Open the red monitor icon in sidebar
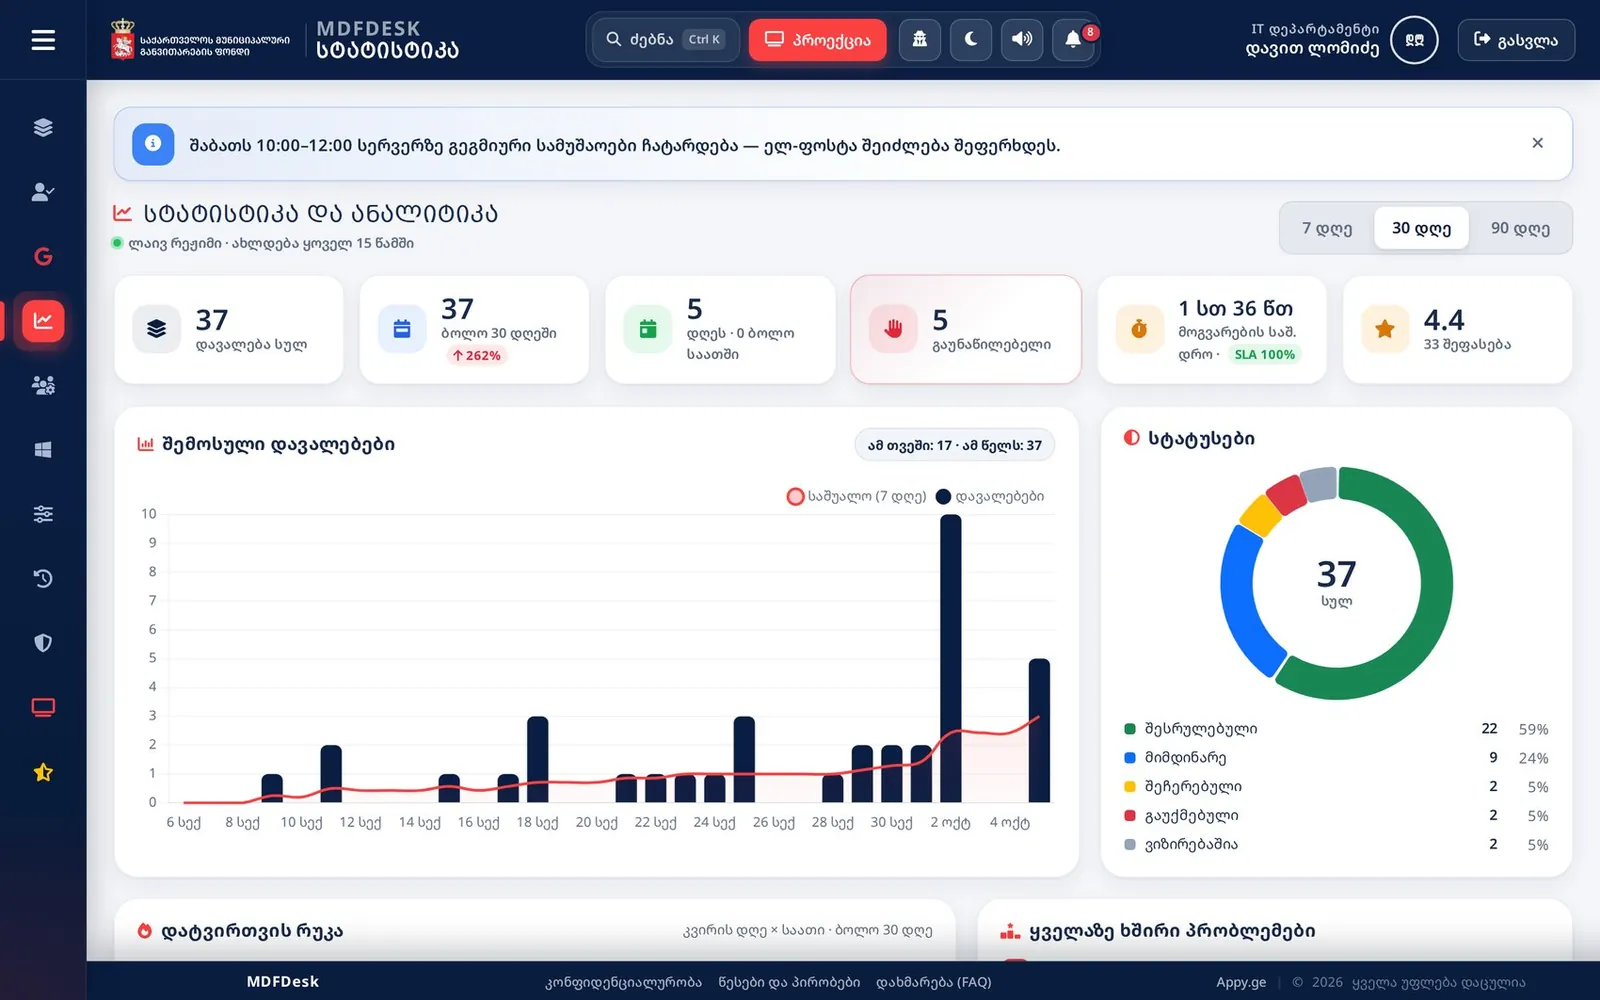 (x=43, y=708)
